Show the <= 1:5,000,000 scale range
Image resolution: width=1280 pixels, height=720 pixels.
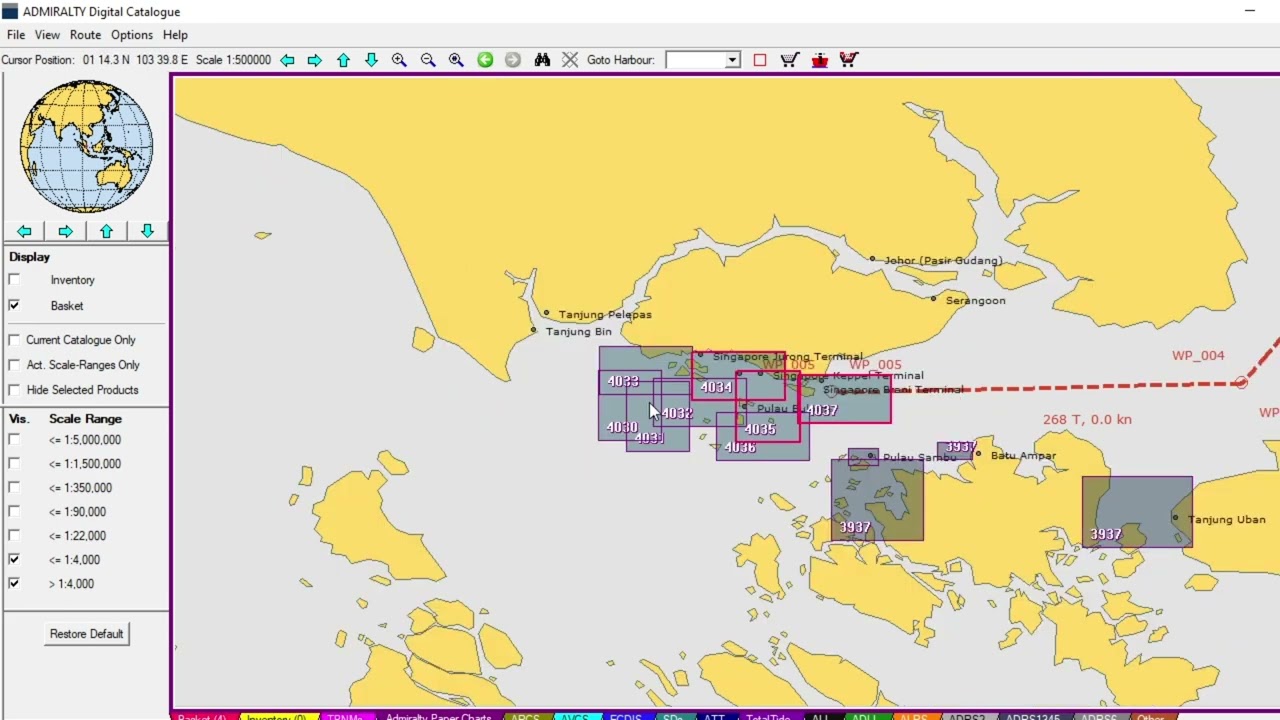(x=14, y=439)
